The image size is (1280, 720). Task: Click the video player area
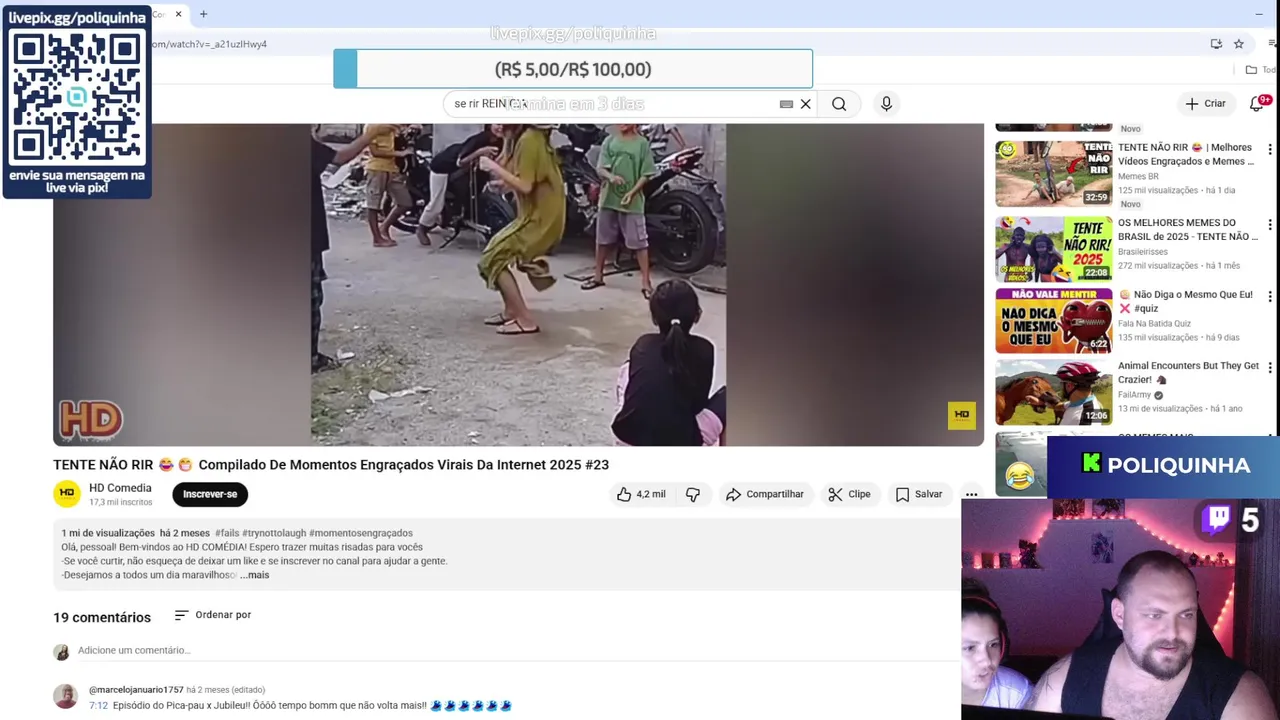[518, 284]
